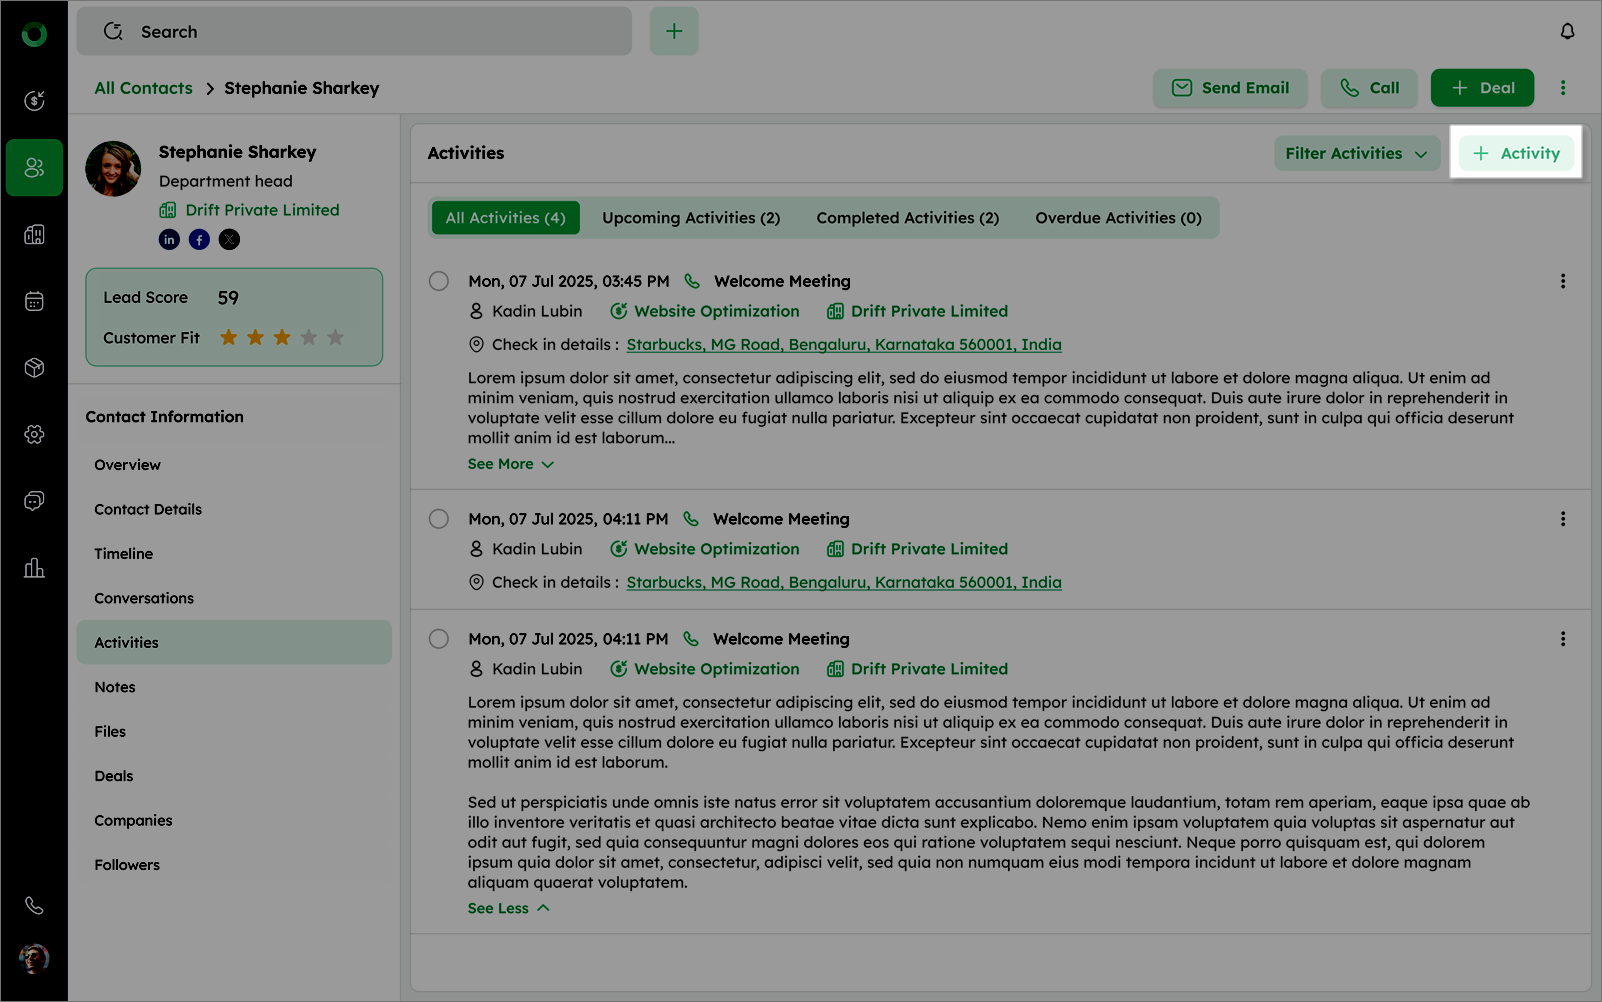1602x1002 pixels.
Task: Click the phone icon in bottom sidebar
Action: coord(34,905)
